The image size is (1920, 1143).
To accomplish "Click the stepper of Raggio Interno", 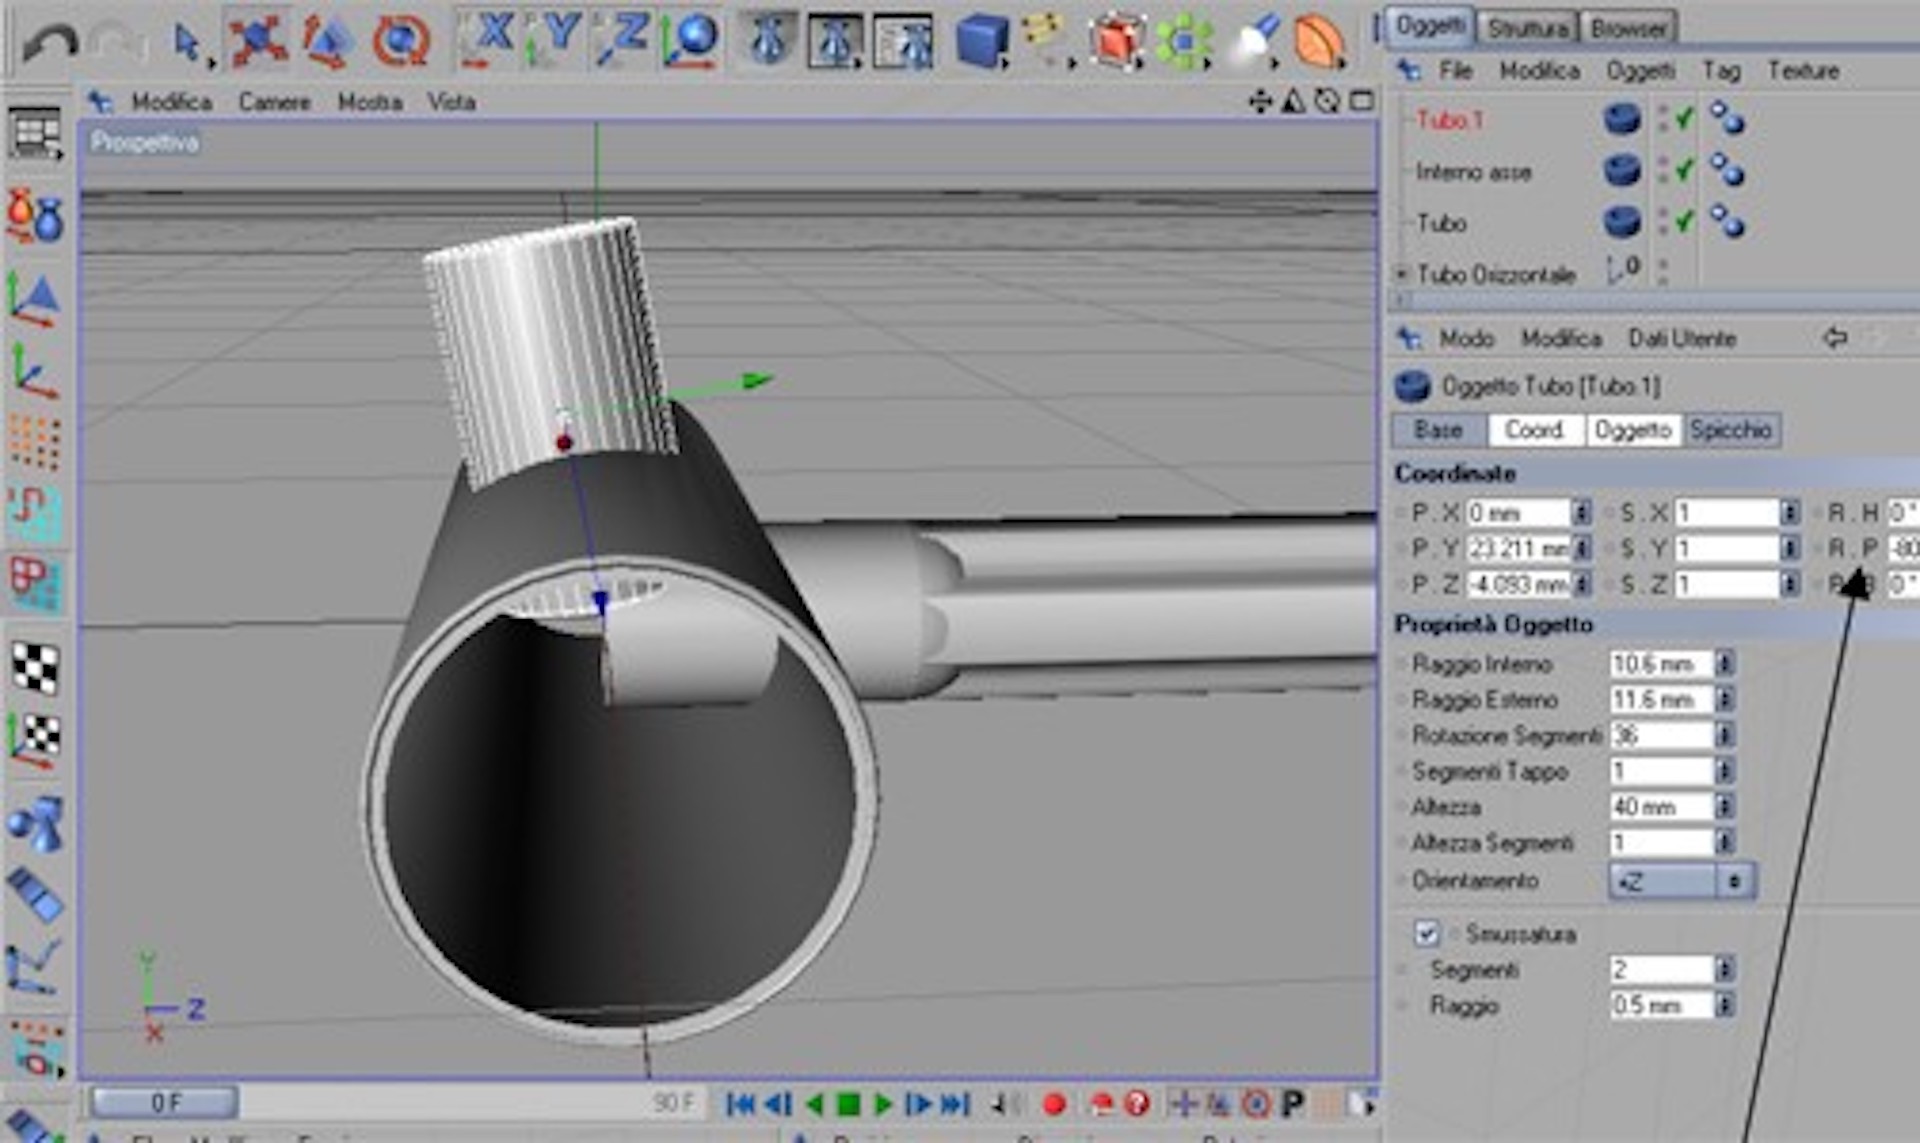I will click(1725, 664).
